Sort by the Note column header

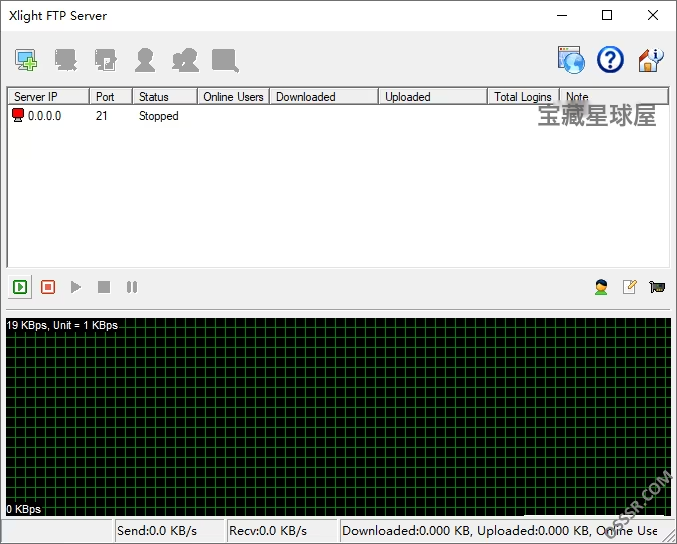(614, 96)
